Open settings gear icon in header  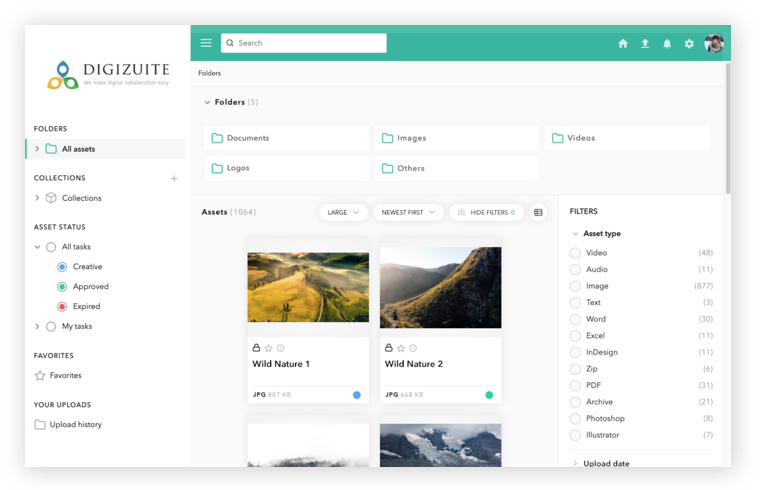pyautogui.click(x=689, y=44)
